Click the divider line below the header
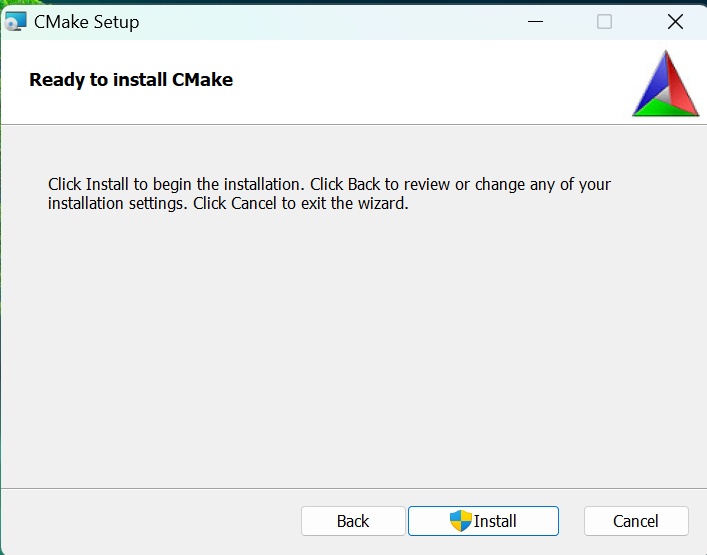This screenshot has height=555, width=707. coord(354,124)
